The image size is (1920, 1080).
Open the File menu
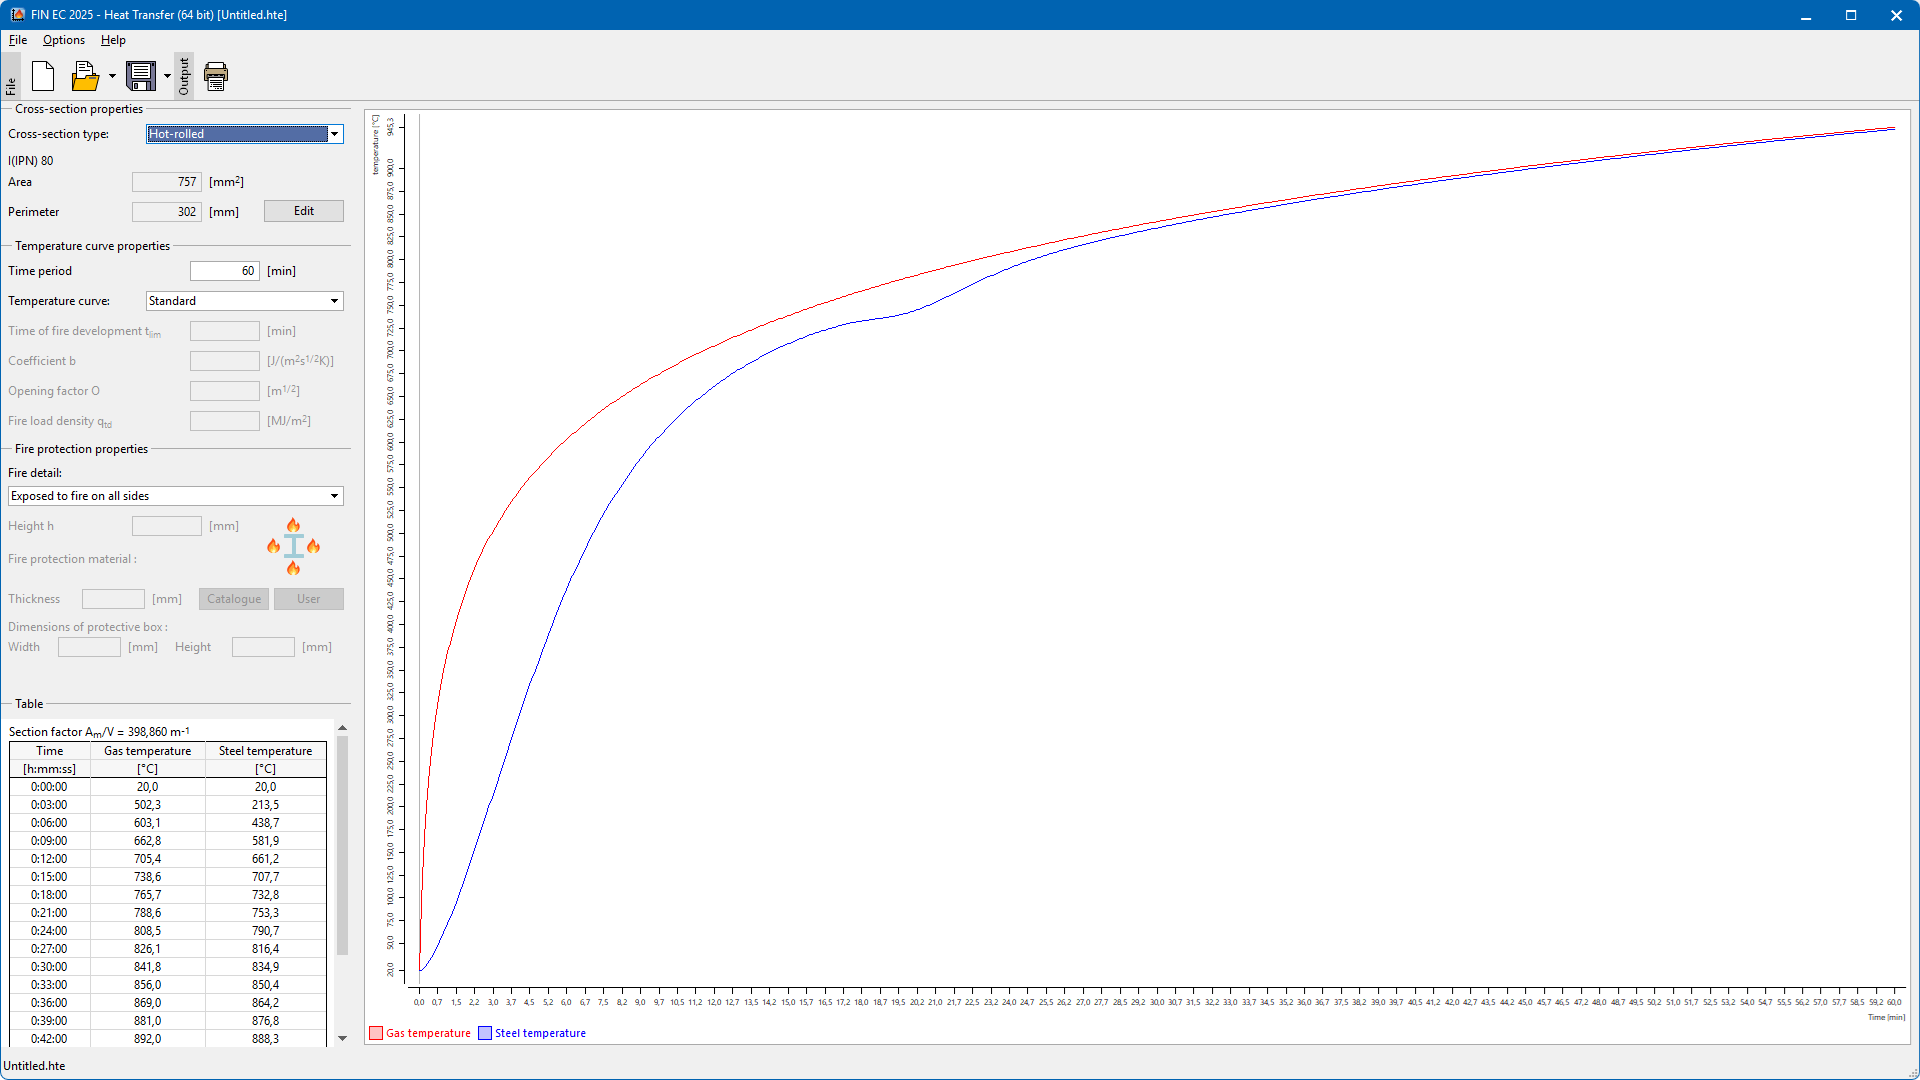(18, 40)
